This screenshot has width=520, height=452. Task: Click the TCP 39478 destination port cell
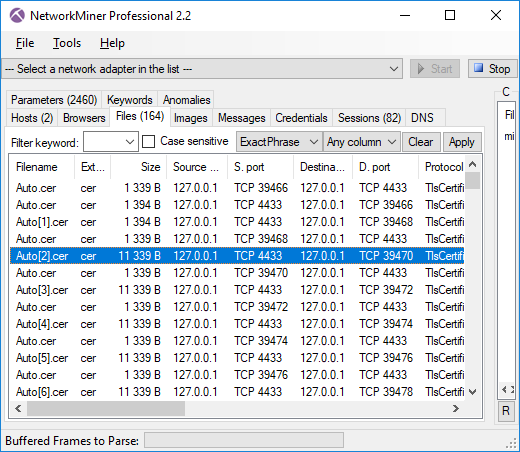(386, 392)
